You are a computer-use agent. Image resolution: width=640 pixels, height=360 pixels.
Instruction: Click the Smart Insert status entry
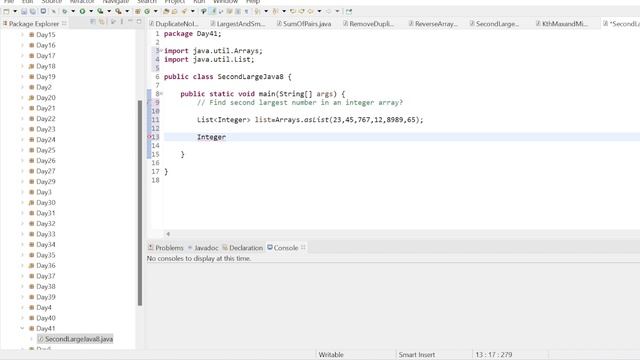click(x=416, y=355)
